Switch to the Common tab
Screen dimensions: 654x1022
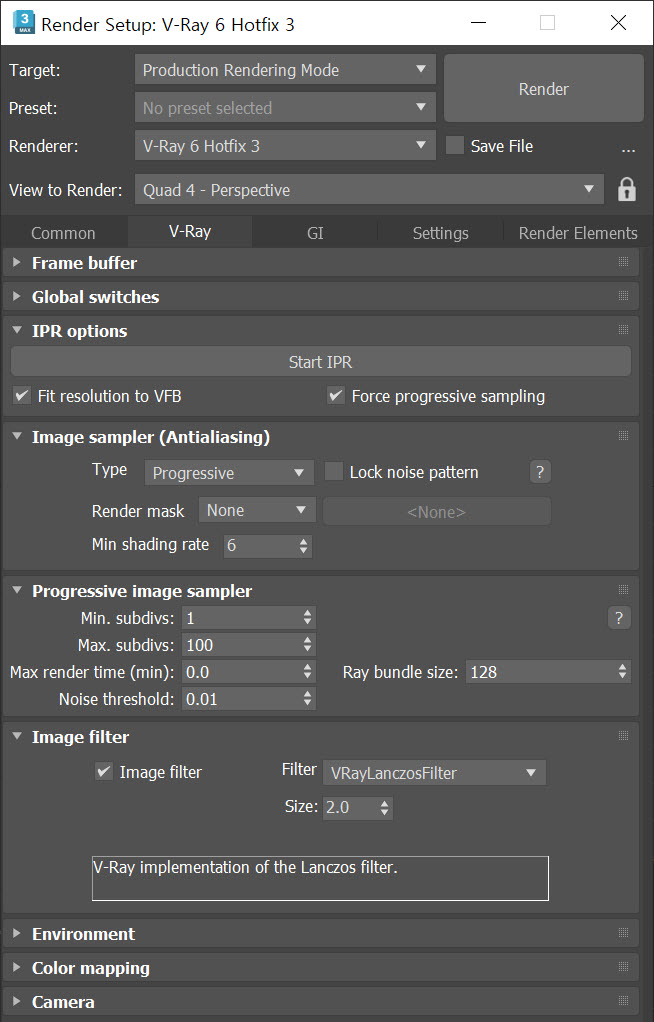click(63, 233)
